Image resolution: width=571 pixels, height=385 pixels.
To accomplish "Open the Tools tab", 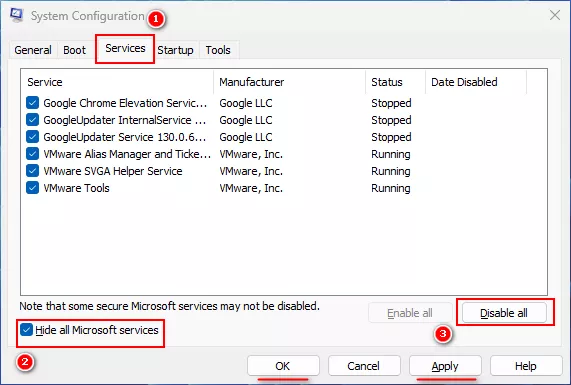I will coord(218,50).
